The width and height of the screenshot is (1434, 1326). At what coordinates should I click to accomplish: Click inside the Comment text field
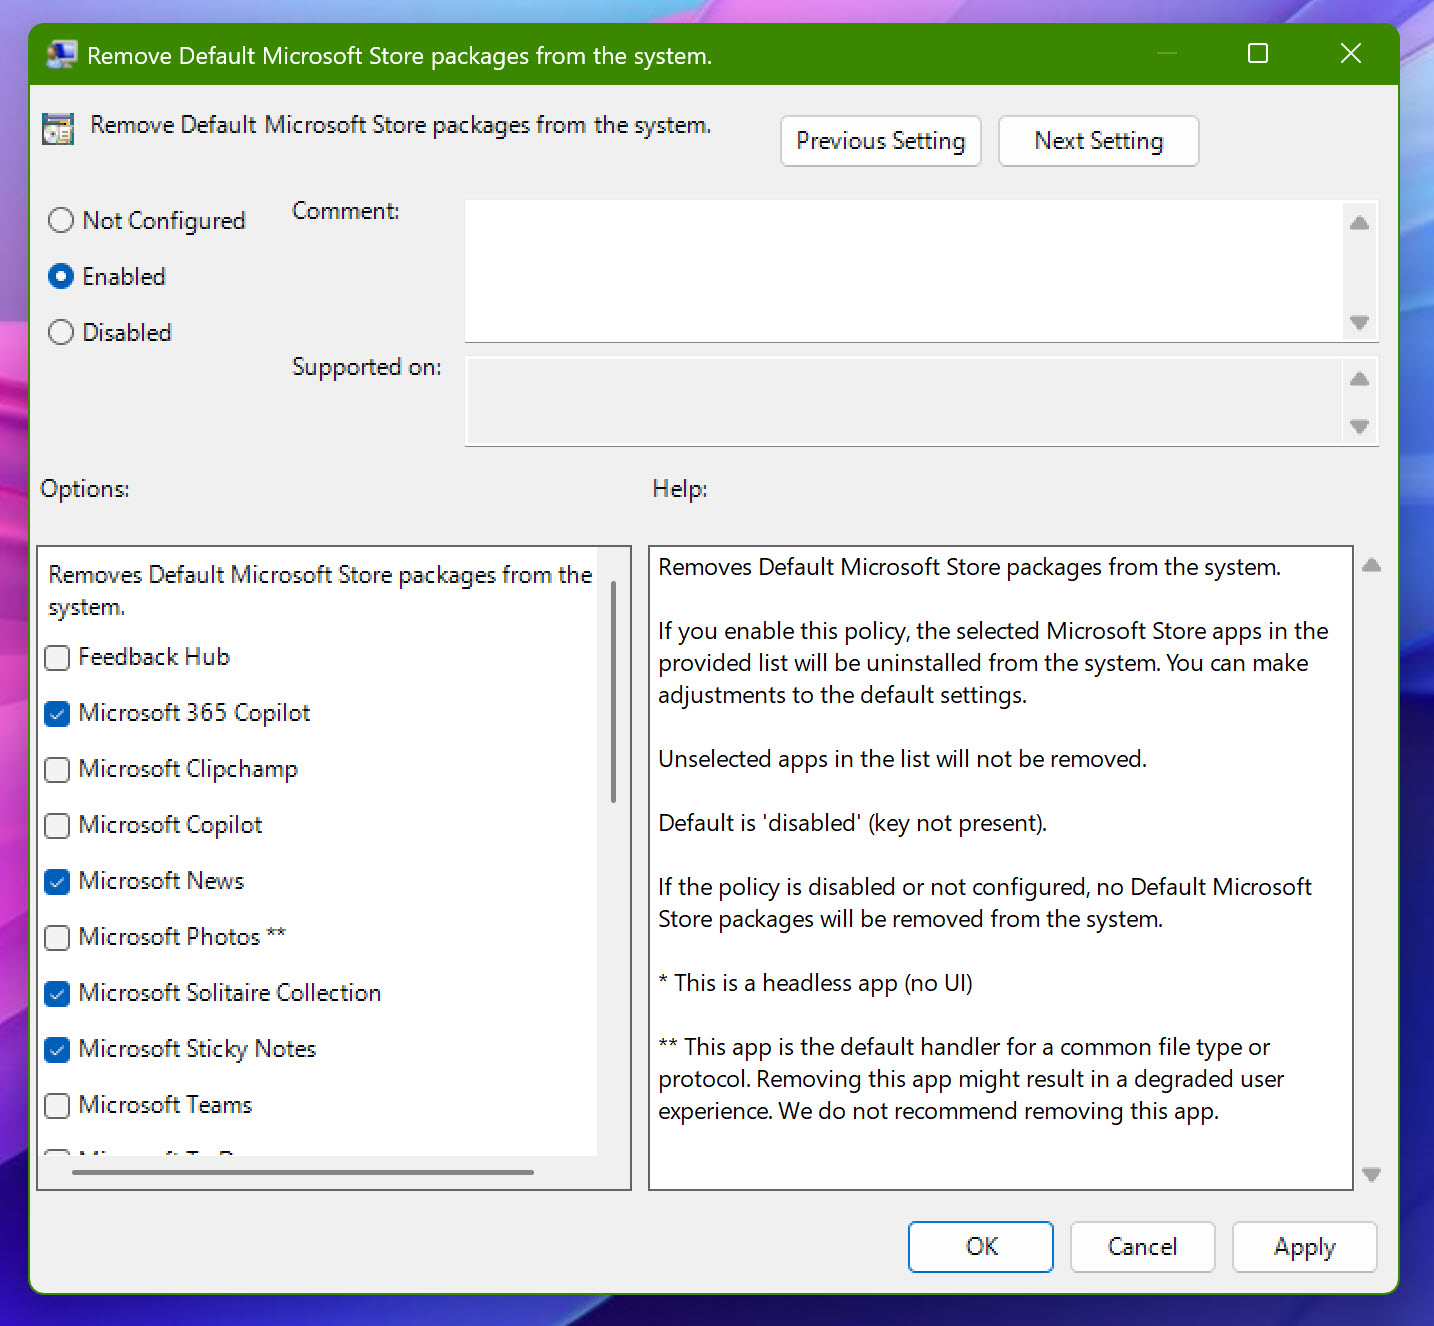(x=900, y=270)
